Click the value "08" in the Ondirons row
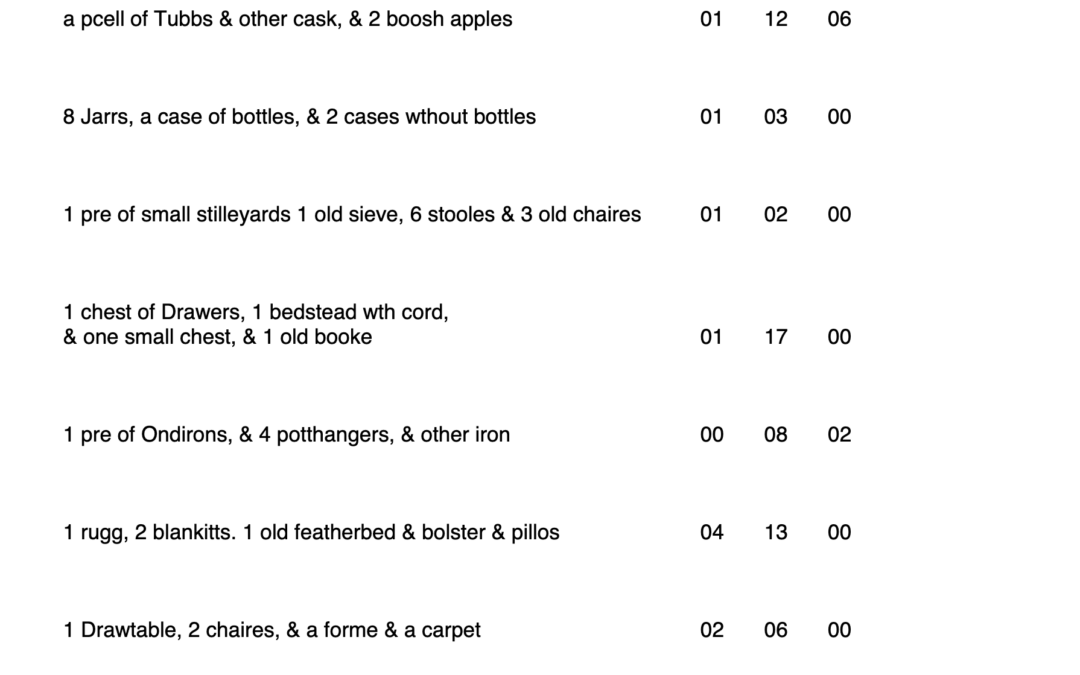 point(776,435)
